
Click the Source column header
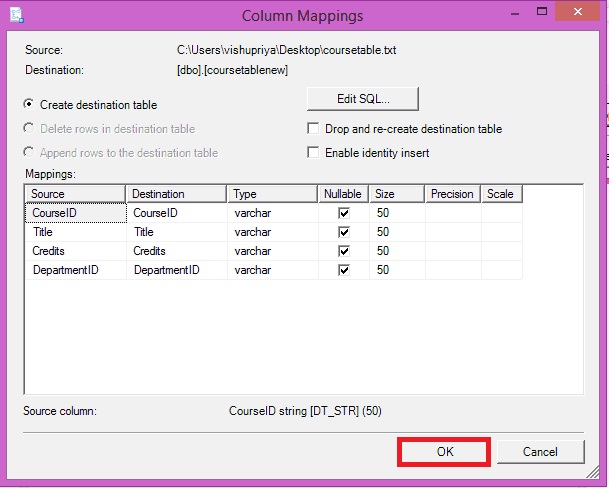75,194
